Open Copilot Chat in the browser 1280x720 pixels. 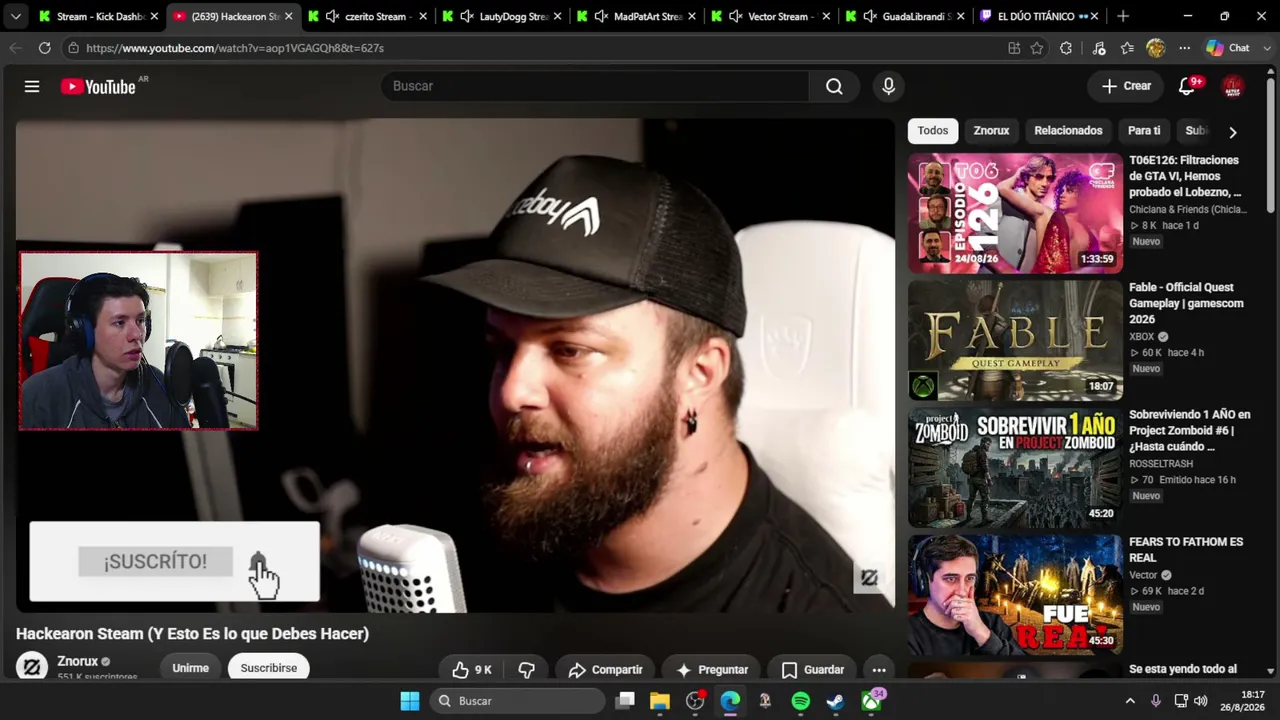point(1229,48)
